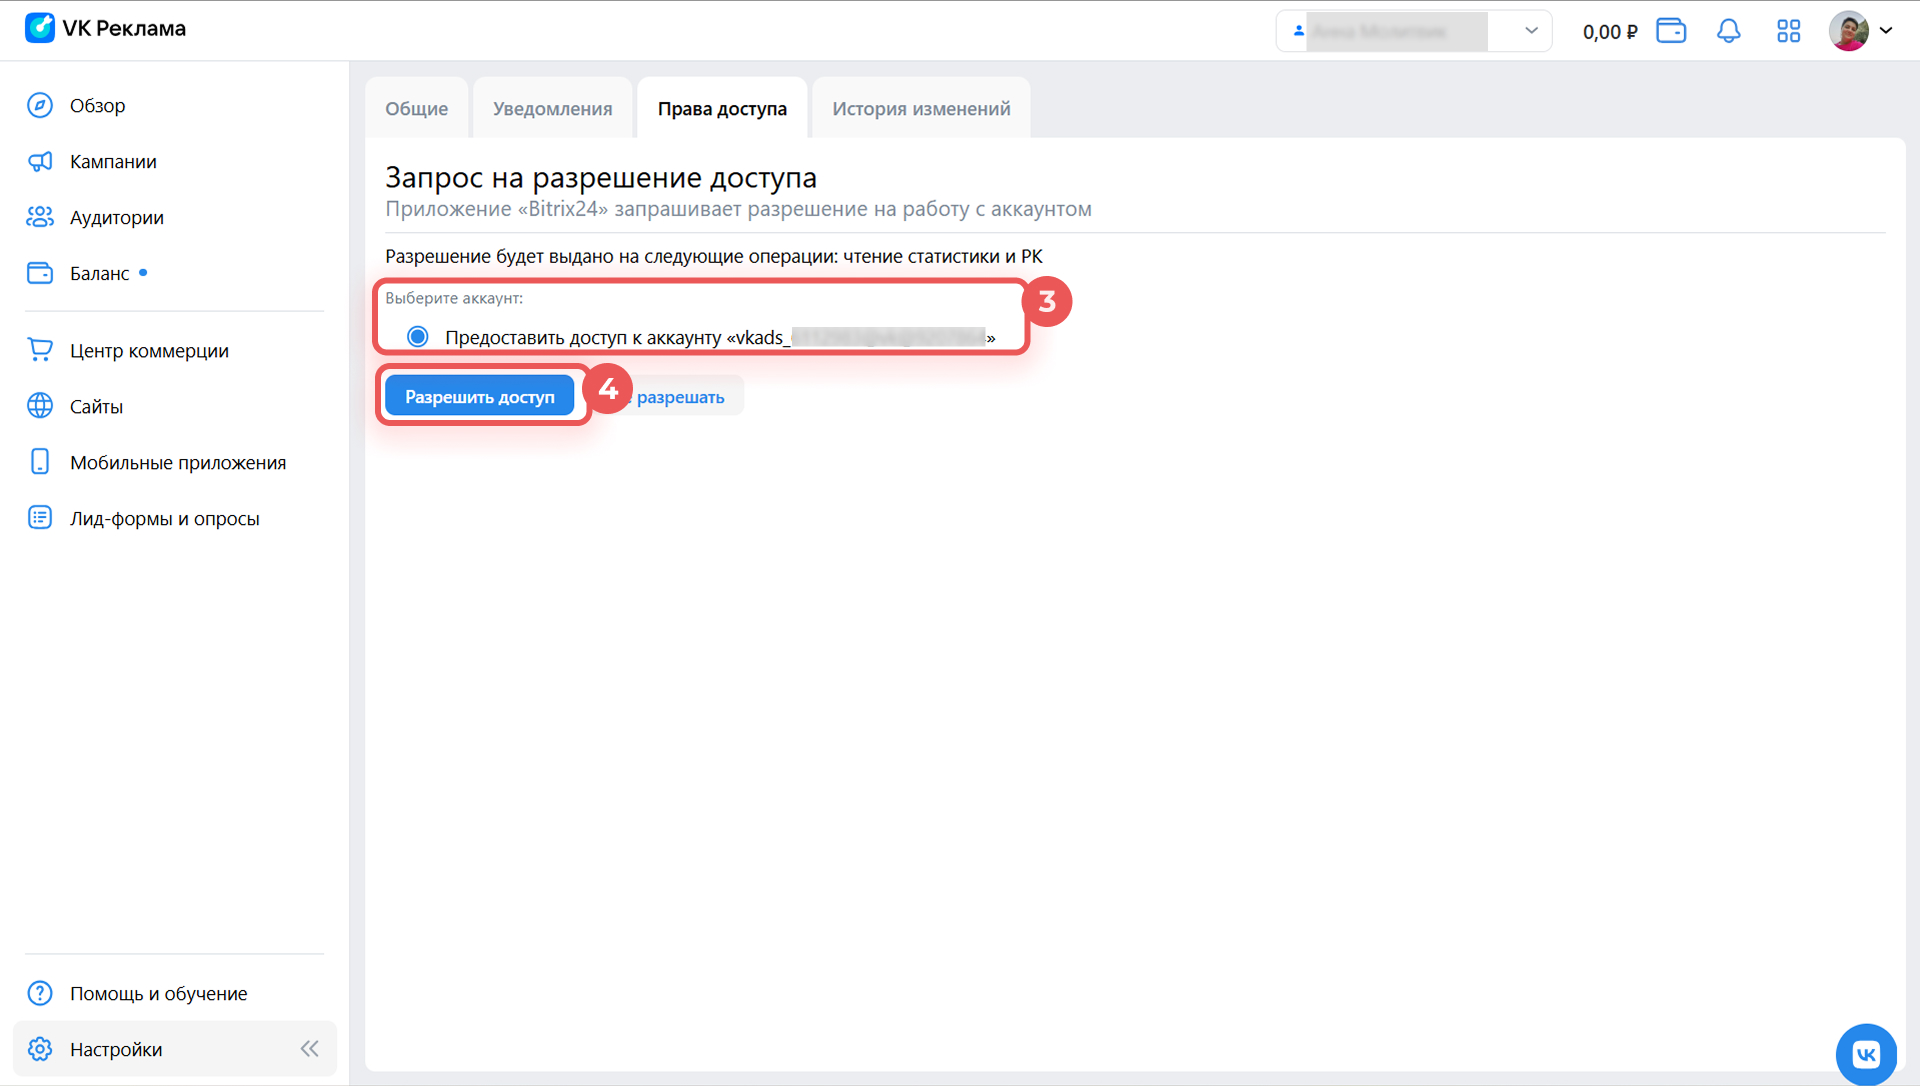1920x1086 pixels.
Task: Open profile menu chevron next to avatar
Action: (x=1886, y=31)
